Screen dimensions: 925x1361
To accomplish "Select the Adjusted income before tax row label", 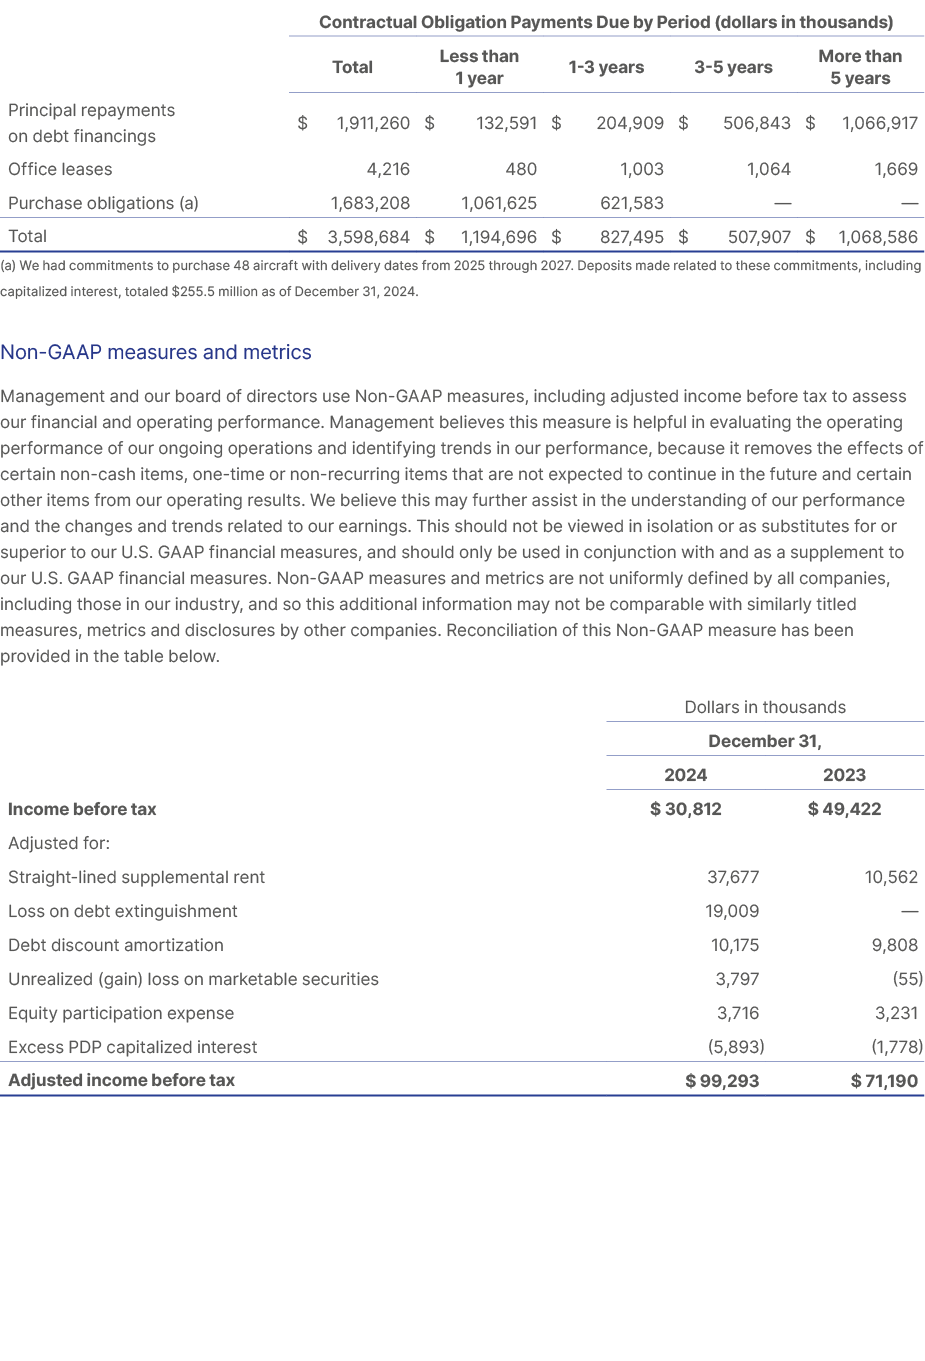I will [x=121, y=1080].
